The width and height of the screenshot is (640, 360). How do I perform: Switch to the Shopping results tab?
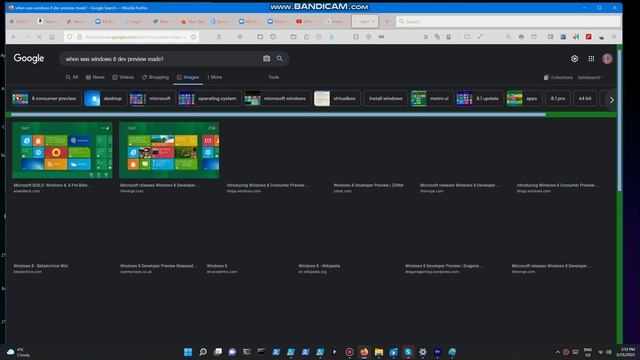[x=155, y=77]
